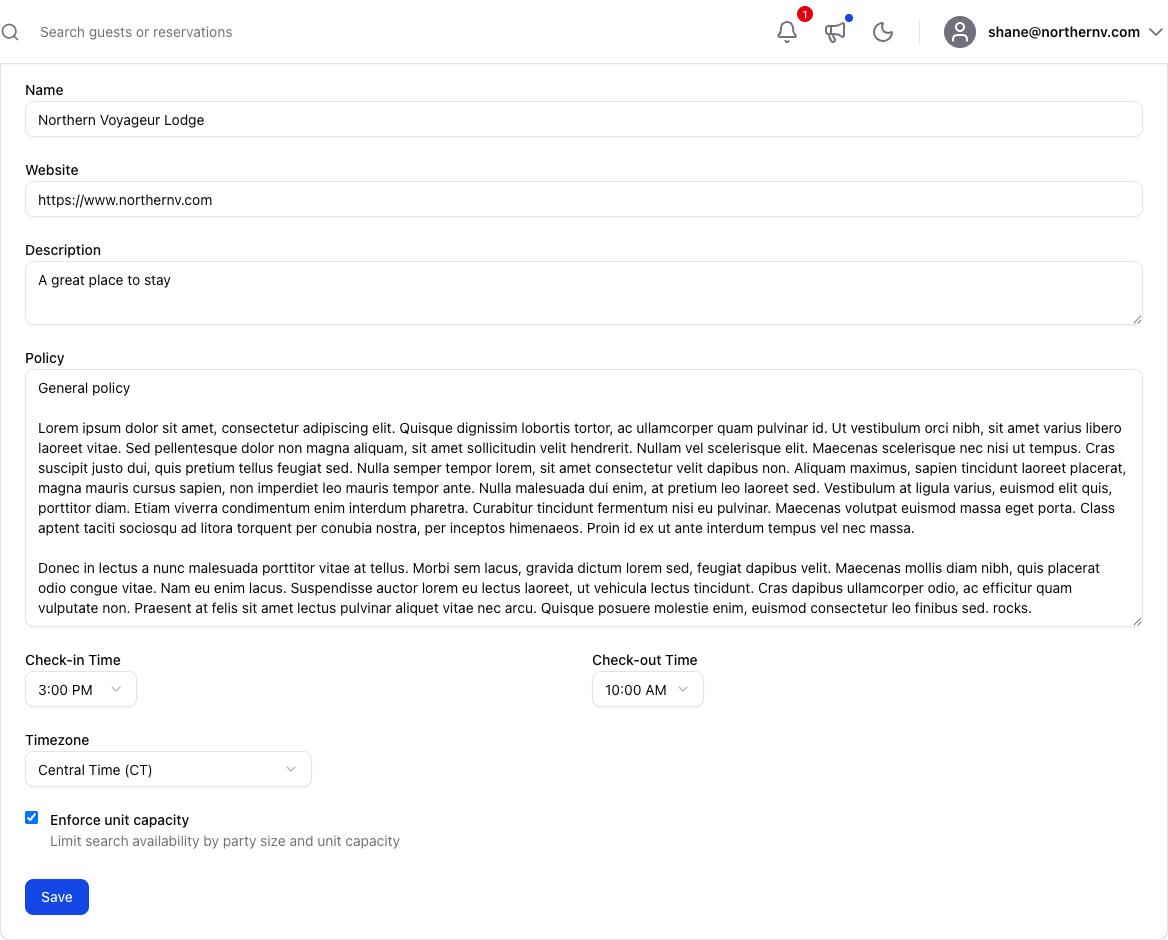This screenshot has height=940, width=1168.
Task: Uncheck Enforce unit capacity checkbox
Action: [31, 818]
